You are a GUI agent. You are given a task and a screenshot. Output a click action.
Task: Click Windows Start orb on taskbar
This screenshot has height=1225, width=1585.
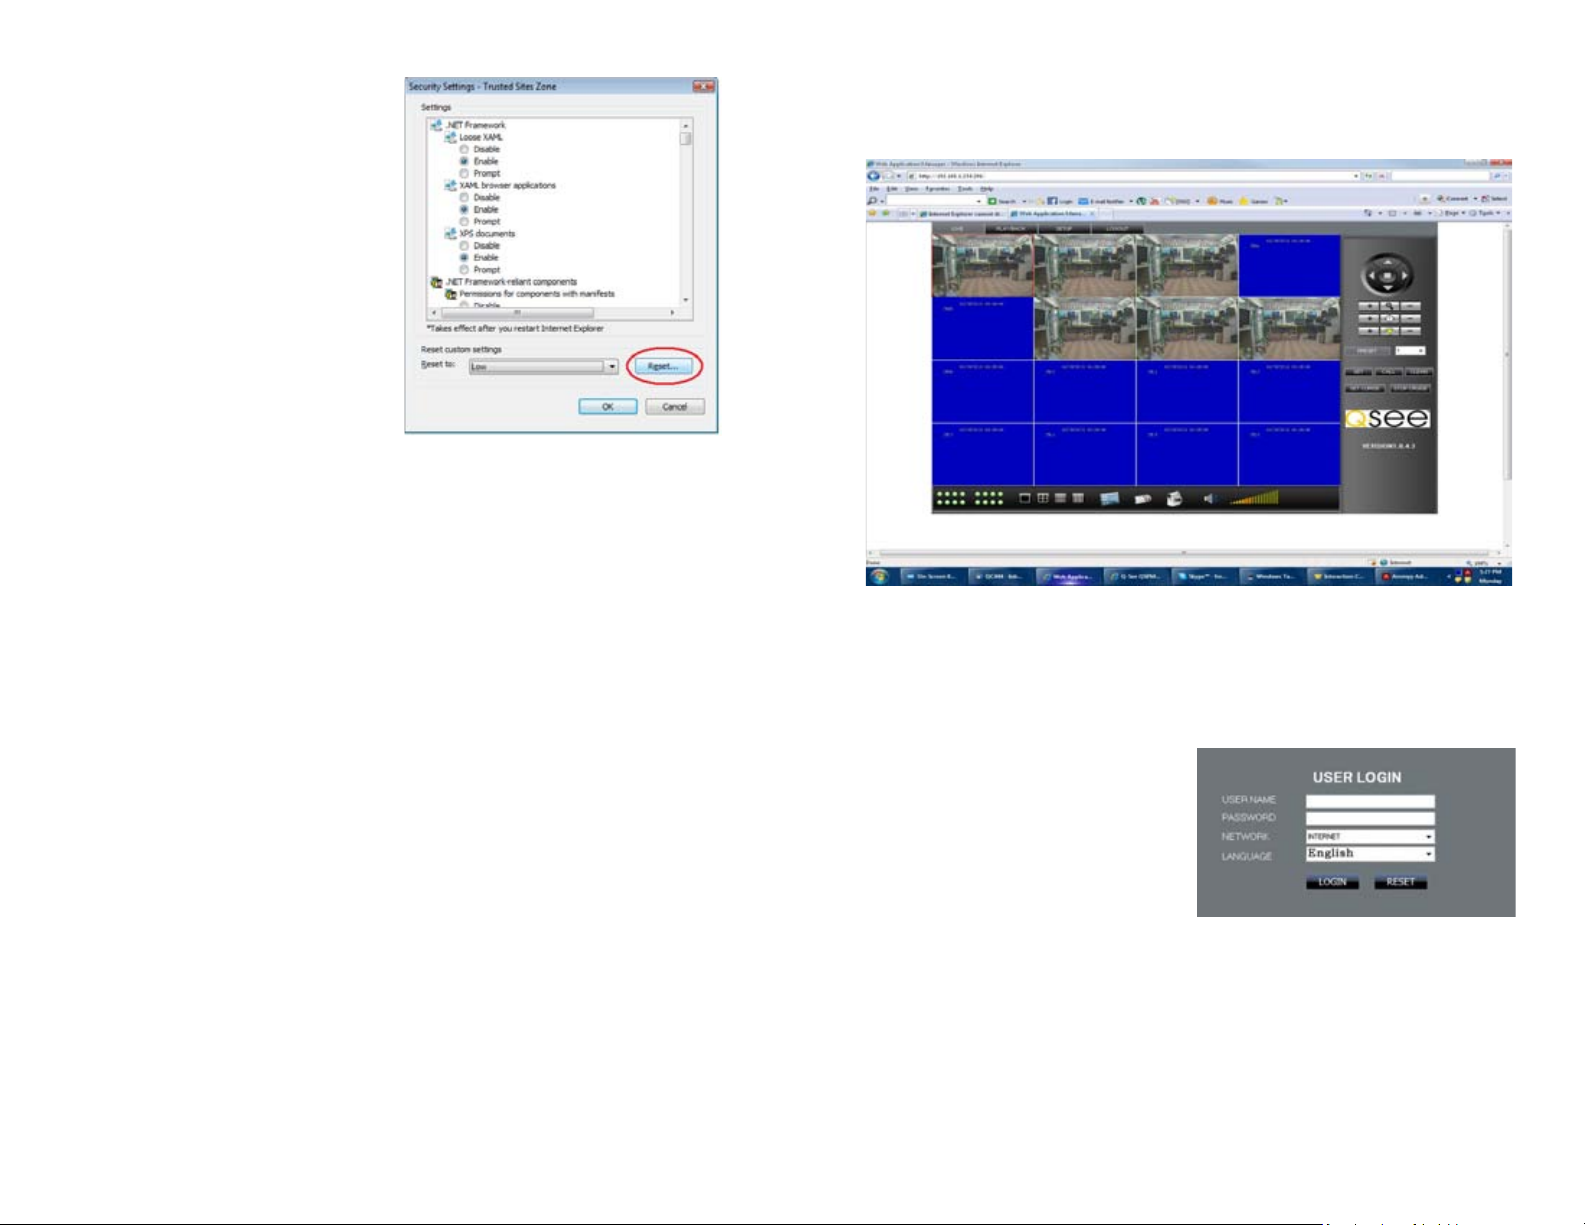coord(880,577)
